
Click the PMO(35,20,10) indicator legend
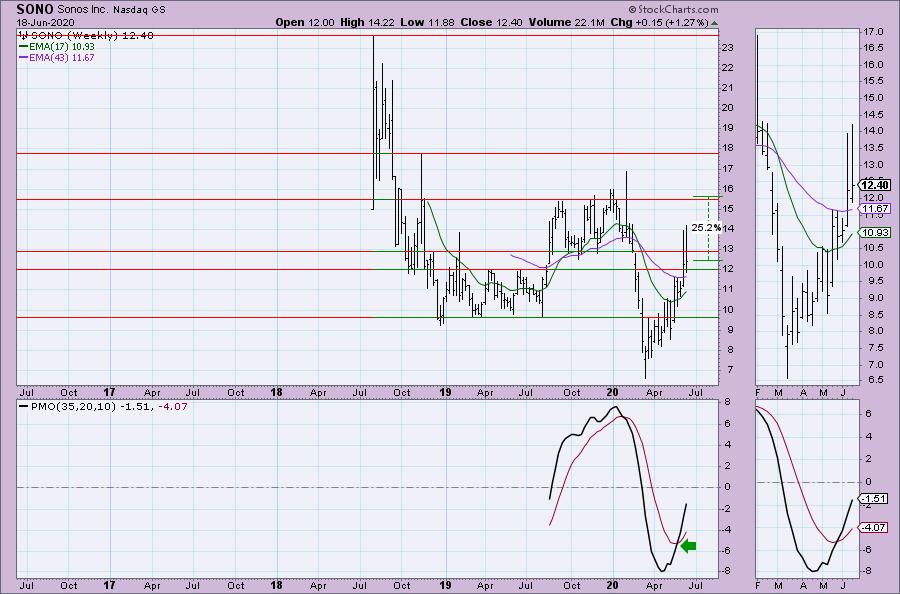103,406
